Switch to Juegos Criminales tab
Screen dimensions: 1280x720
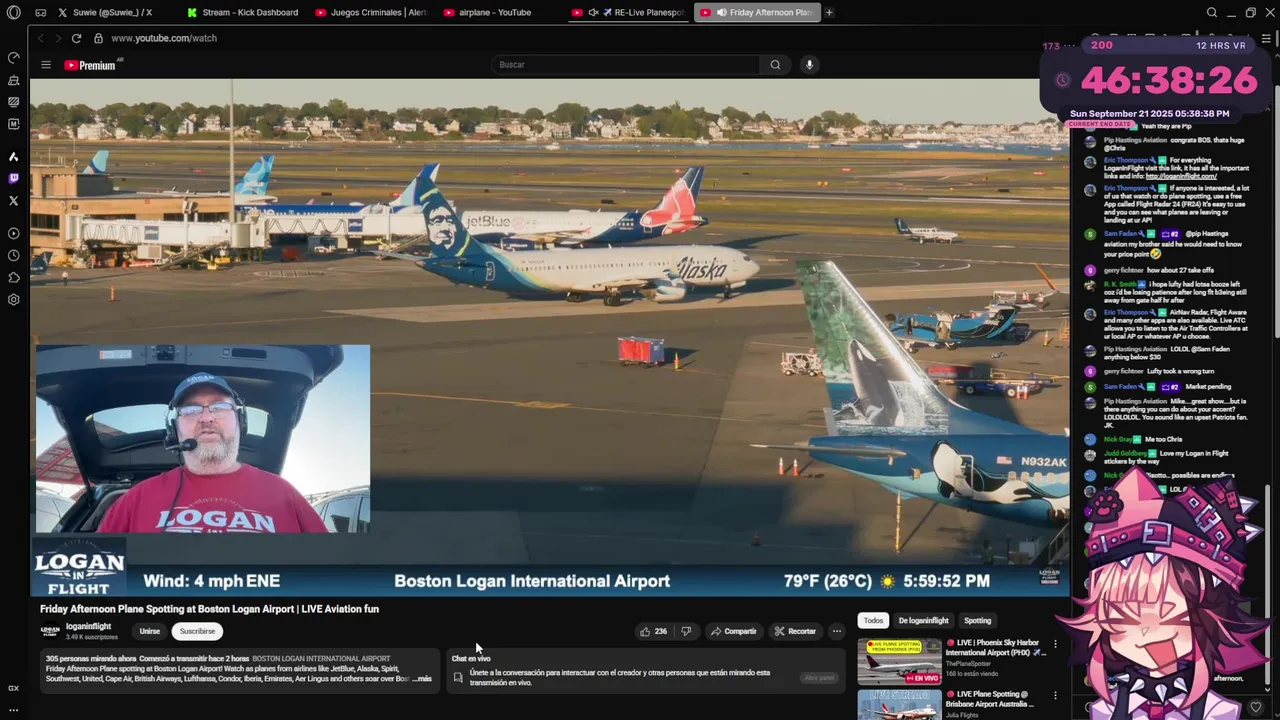[371, 13]
